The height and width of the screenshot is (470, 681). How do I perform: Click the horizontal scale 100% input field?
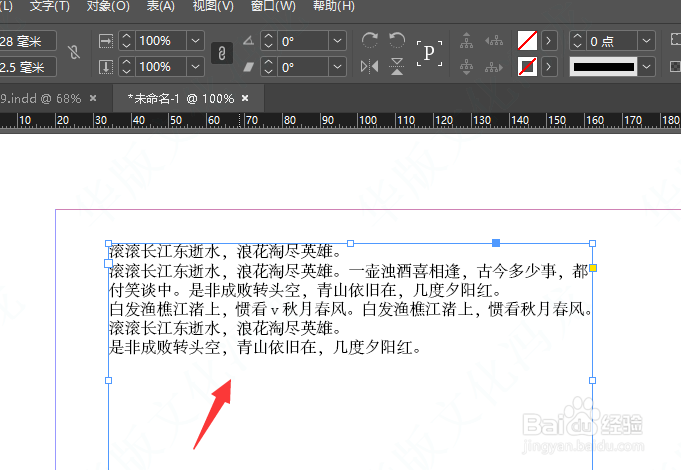161,41
